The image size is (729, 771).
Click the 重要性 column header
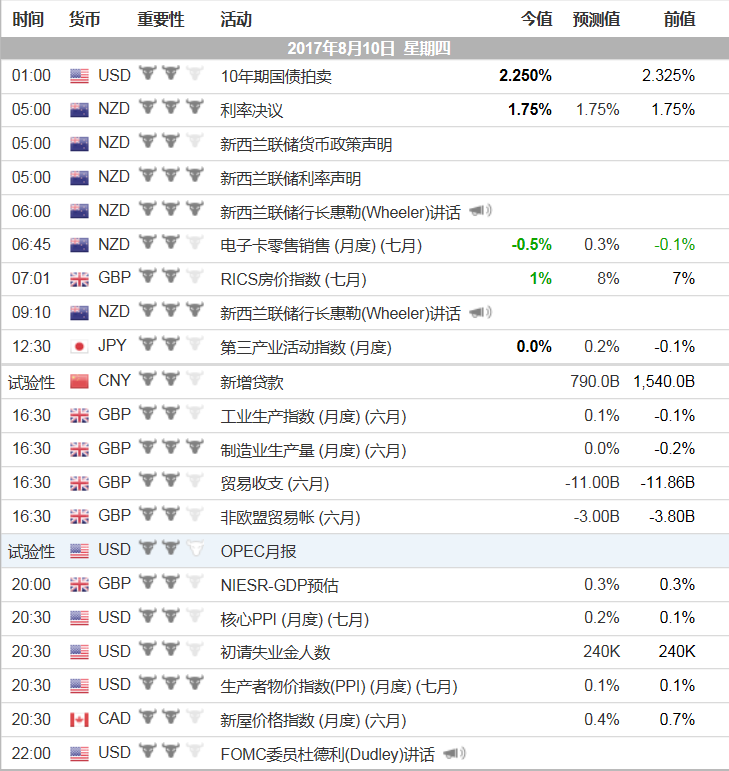coord(161,20)
